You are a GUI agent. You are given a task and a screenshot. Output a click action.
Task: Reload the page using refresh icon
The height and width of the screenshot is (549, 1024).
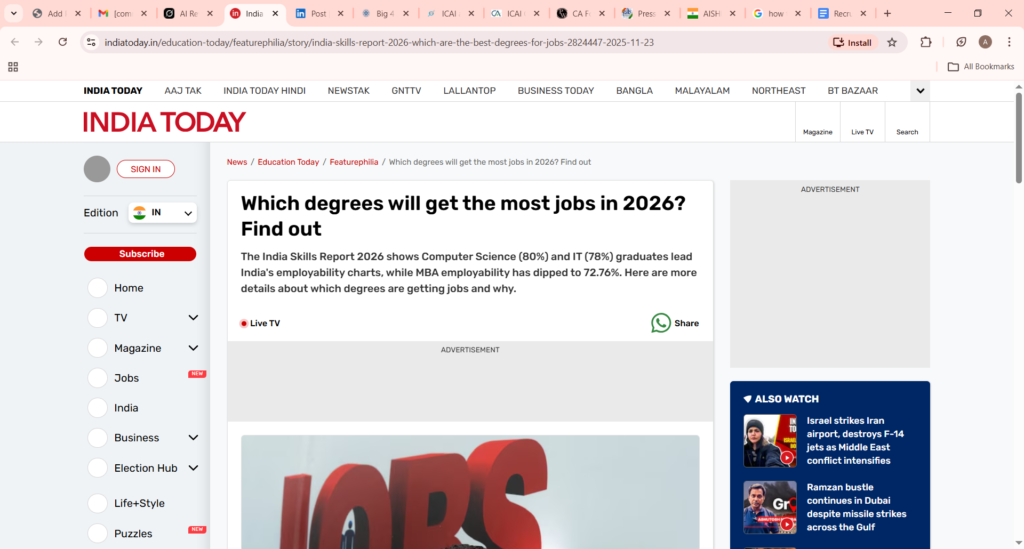pyautogui.click(x=63, y=42)
